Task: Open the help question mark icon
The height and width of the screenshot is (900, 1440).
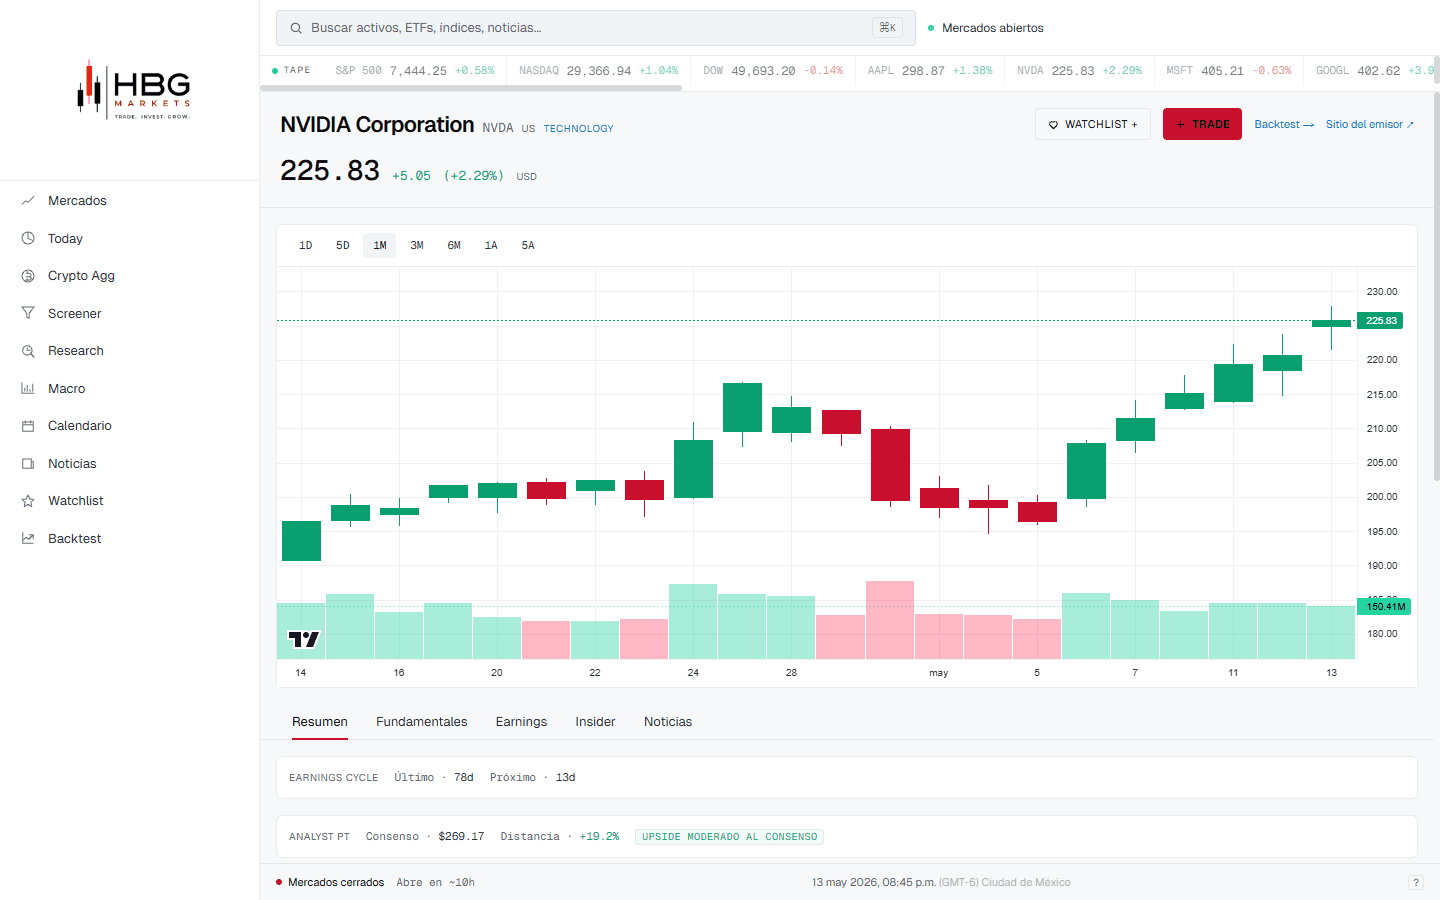Action: [1415, 882]
